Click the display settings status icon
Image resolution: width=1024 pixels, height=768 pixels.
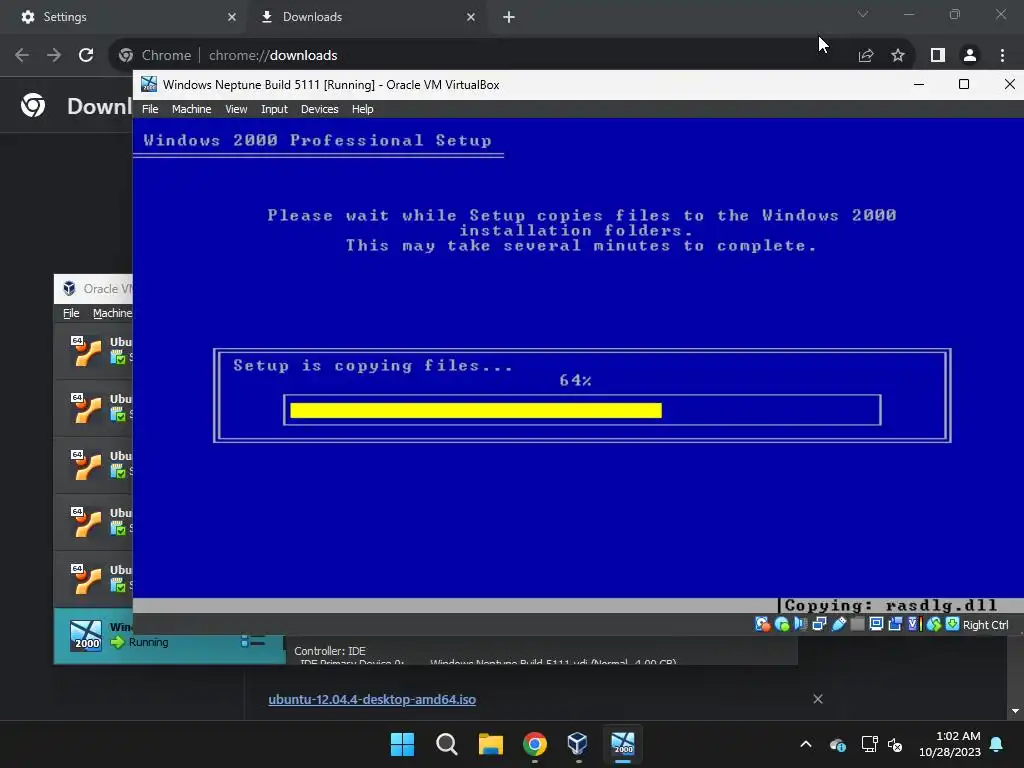click(x=876, y=624)
